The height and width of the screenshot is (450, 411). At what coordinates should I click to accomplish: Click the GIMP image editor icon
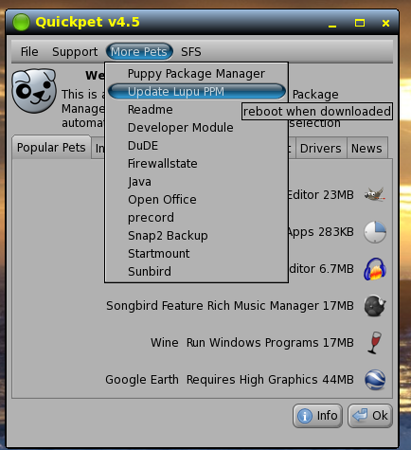[375, 194]
